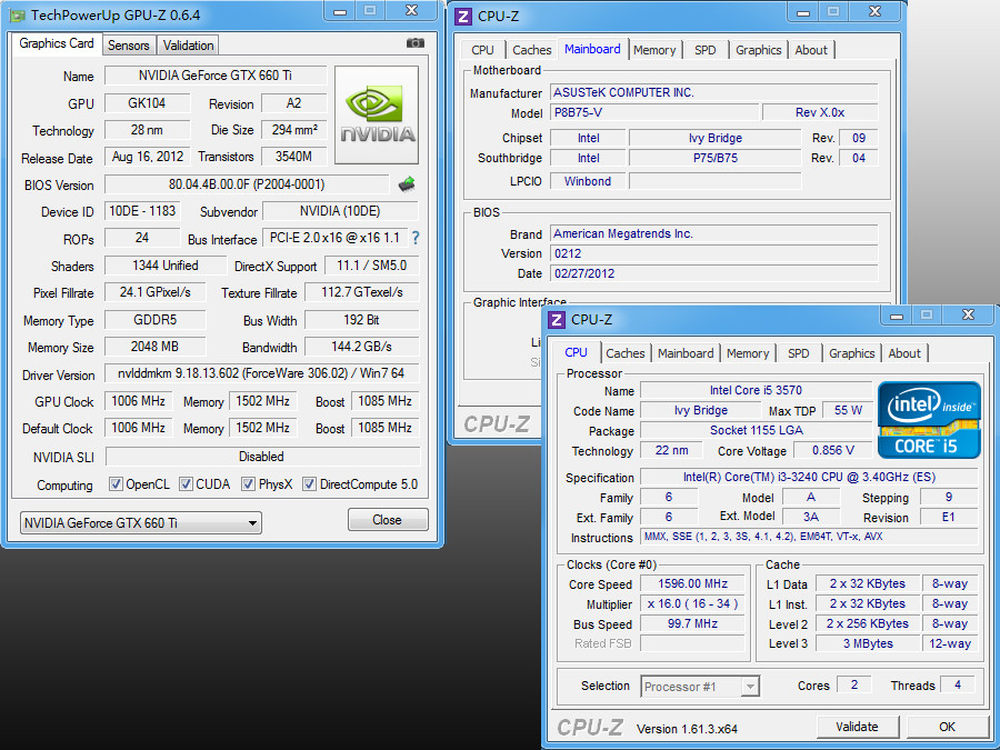Open the Mainboard tab in front CPU-Z window

(x=686, y=353)
